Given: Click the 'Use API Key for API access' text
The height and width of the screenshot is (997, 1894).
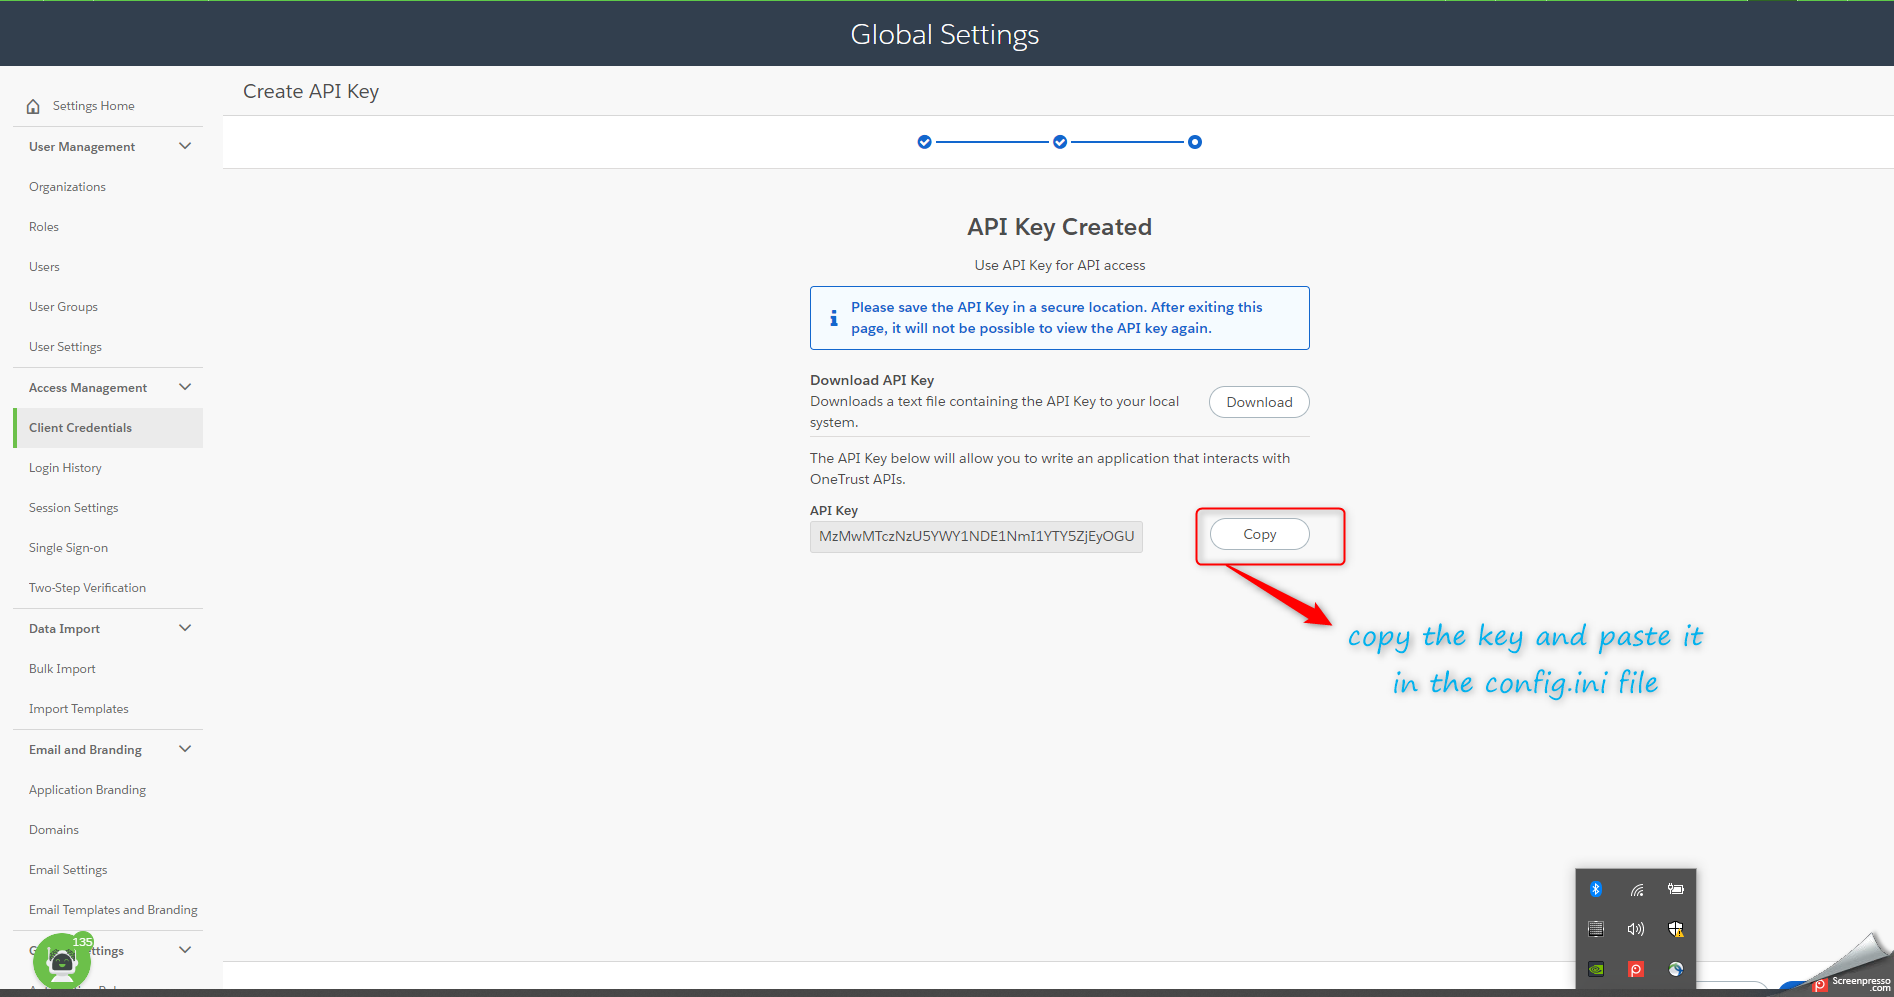Looking at the screenshot, I should [1060, 265].
